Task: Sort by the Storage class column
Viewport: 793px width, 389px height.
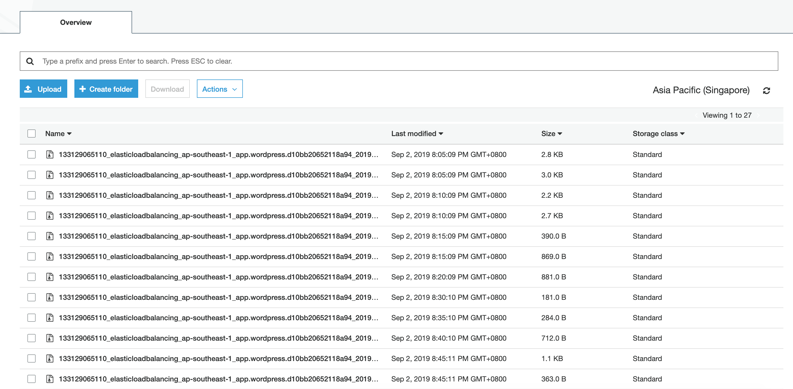Action: (658, 134)
